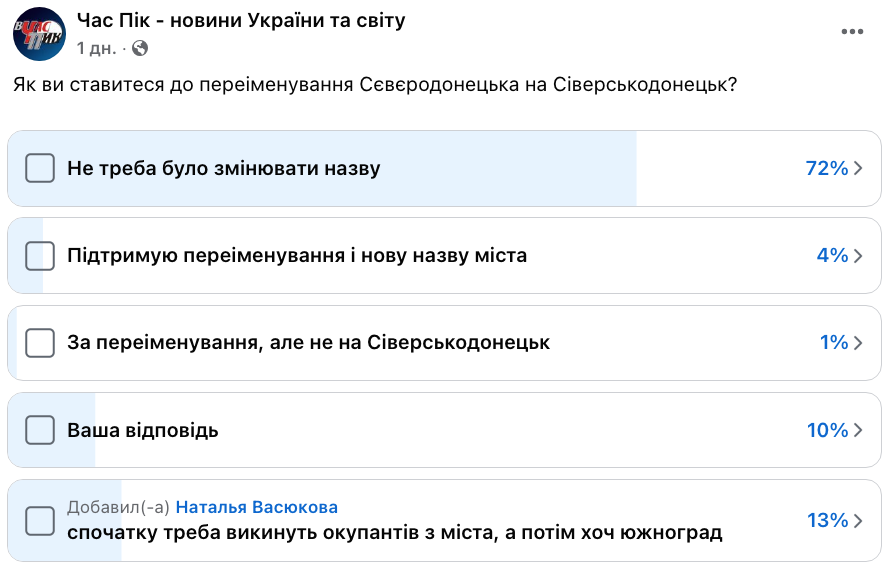Click the public globe privacy icon
This screenshot has width=890, height=570.
140,47
